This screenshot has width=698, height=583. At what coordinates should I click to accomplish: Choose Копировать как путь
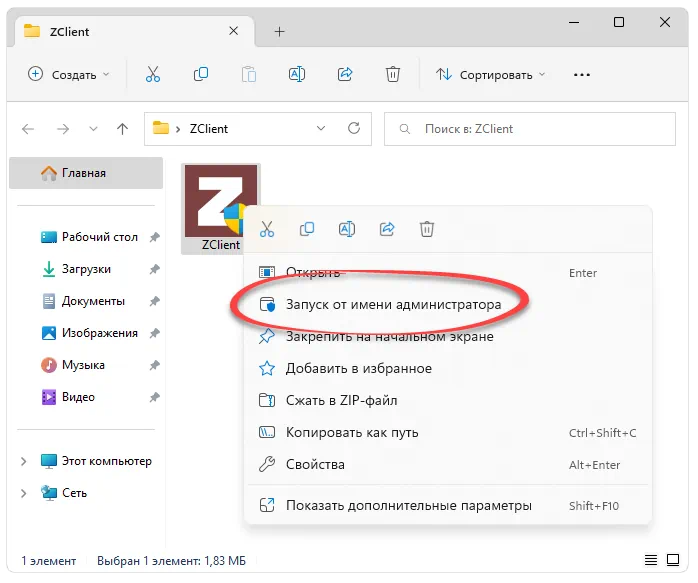coord(448,433)
